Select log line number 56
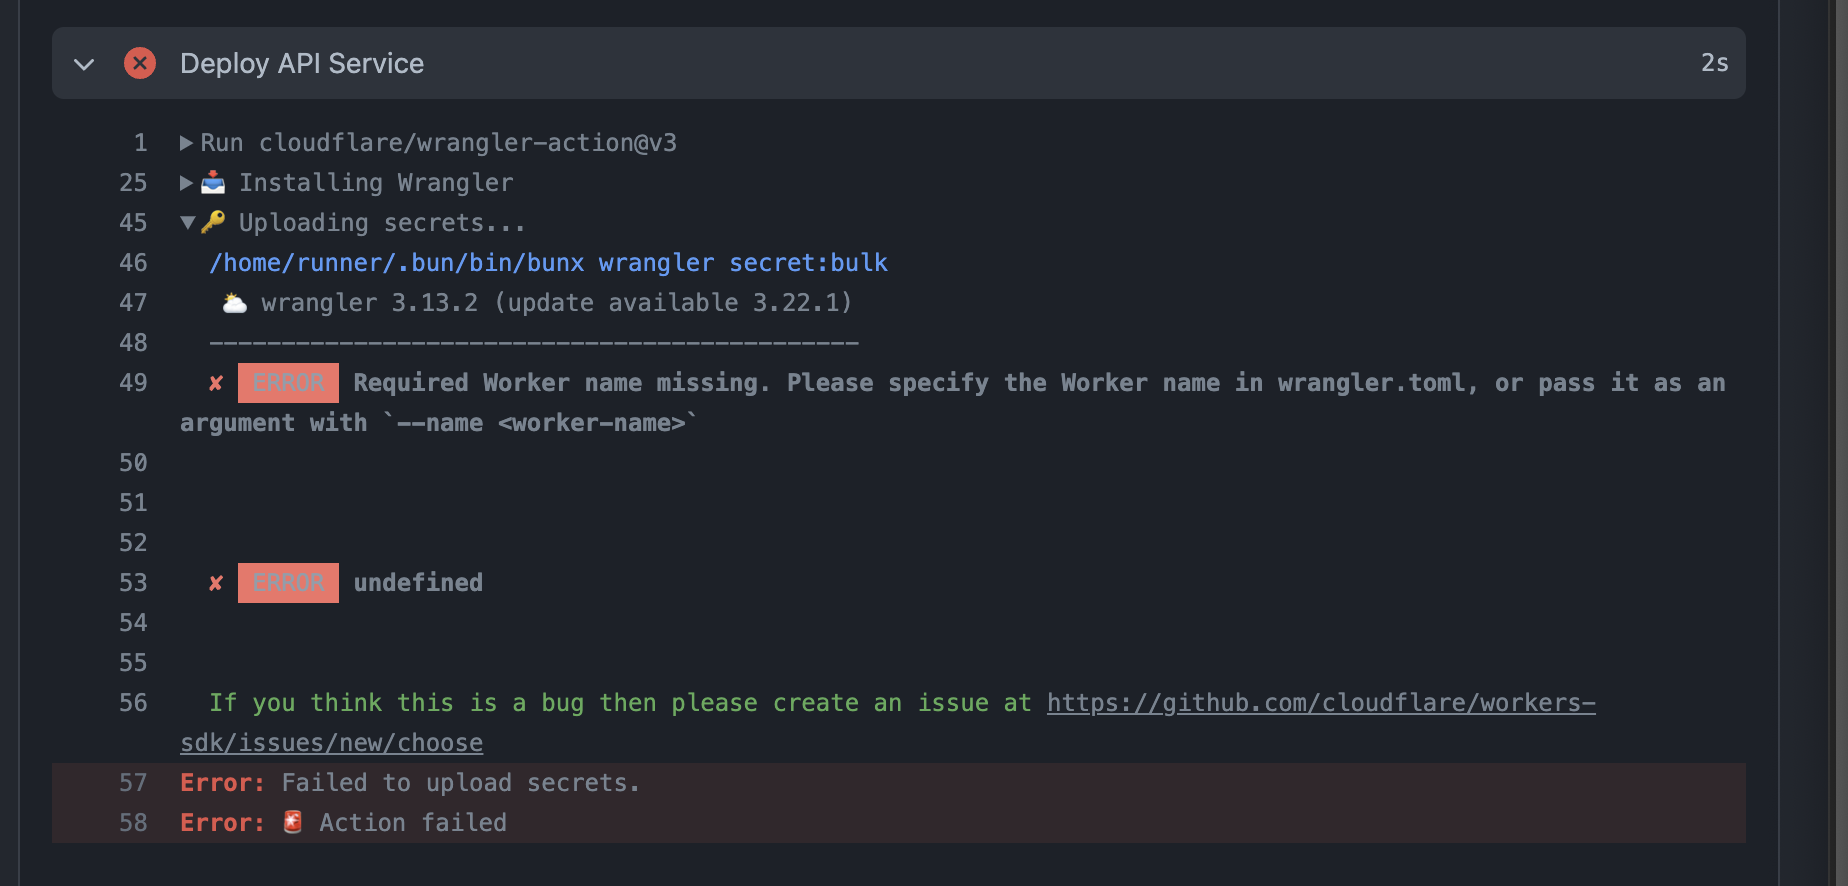 point(133,703)
